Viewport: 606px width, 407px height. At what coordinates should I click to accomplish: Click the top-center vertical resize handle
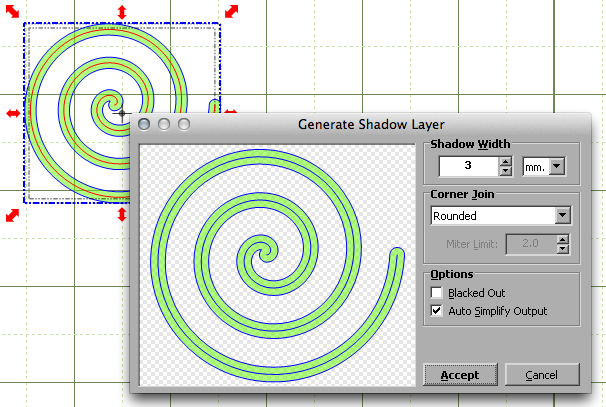(x=122, y=12)
